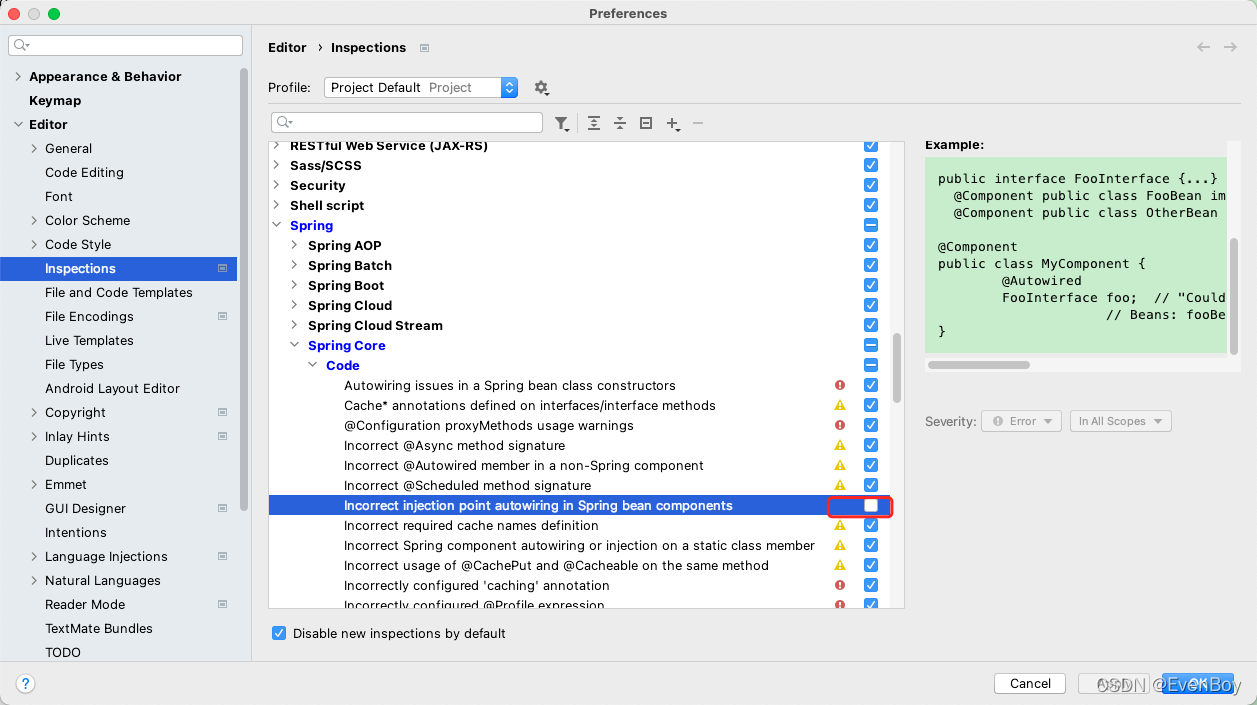Expand the Appearance & Behavior settings section
Viewport: 1257px width, 705px height.
18,77
